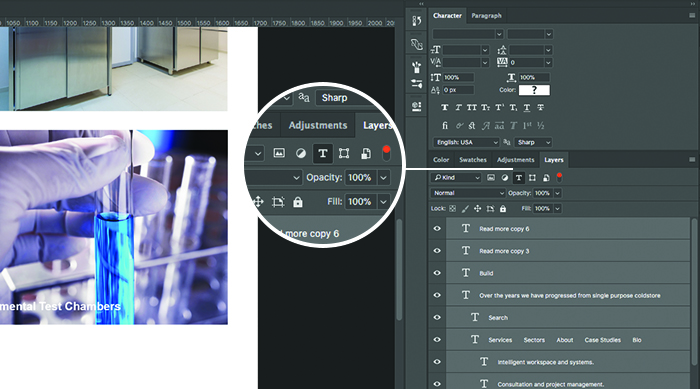Expand icon dock with left double-arrow
The height and width of the screenshot is (389, 700).
point(421,4)
